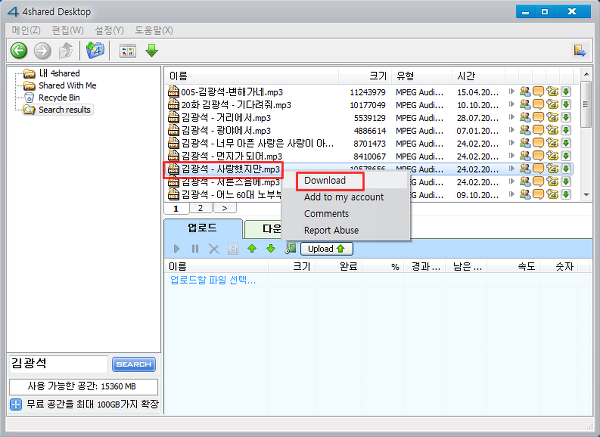Play preview of the 8701473-size file row
Image resolution: width=600 pixels, height=437 pixels.
click(x=511, y=143)
